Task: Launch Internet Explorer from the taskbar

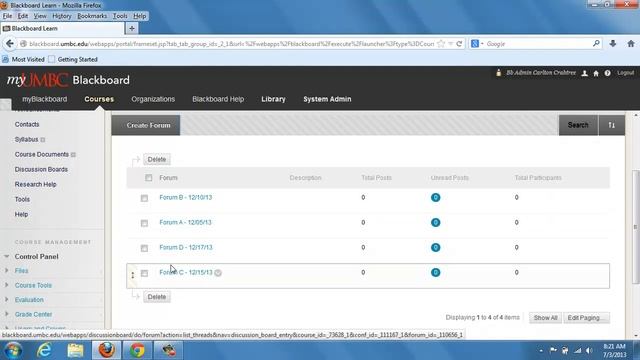Action: [x=44, y=350]
